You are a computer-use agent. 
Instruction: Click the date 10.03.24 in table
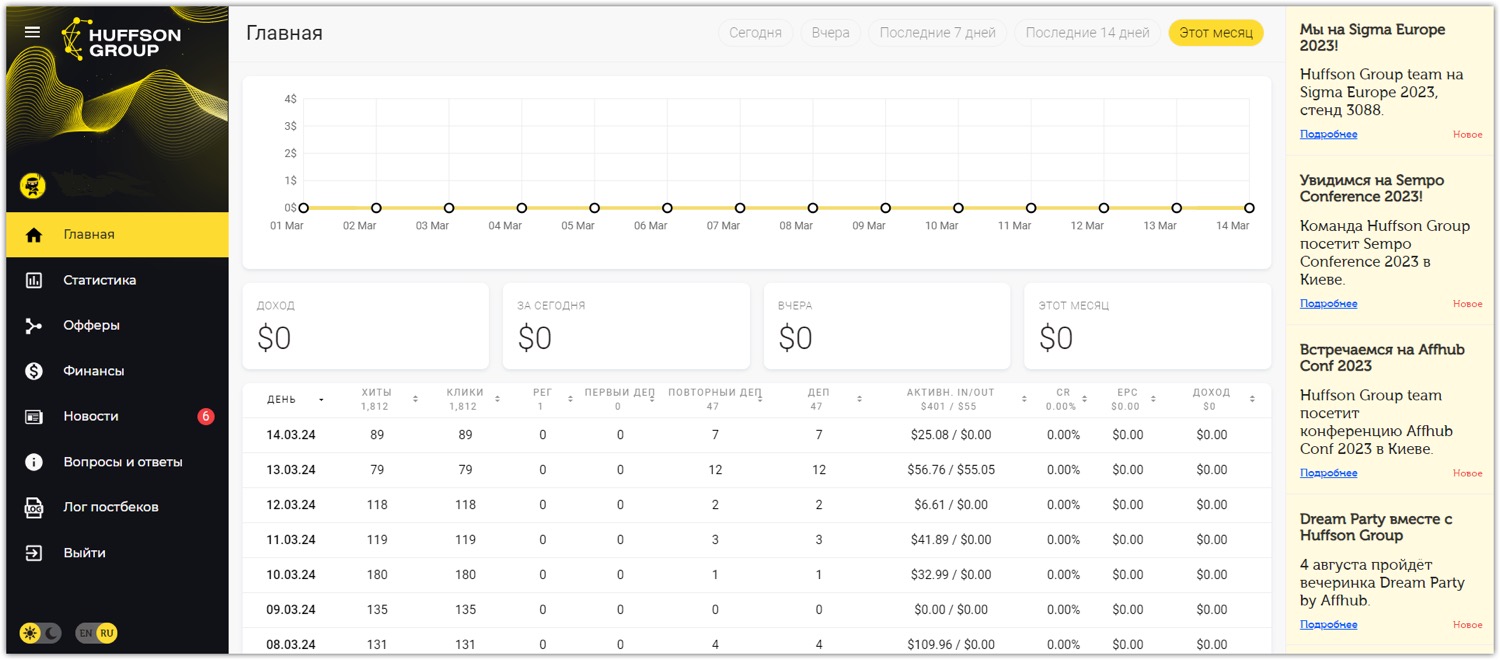291,575
